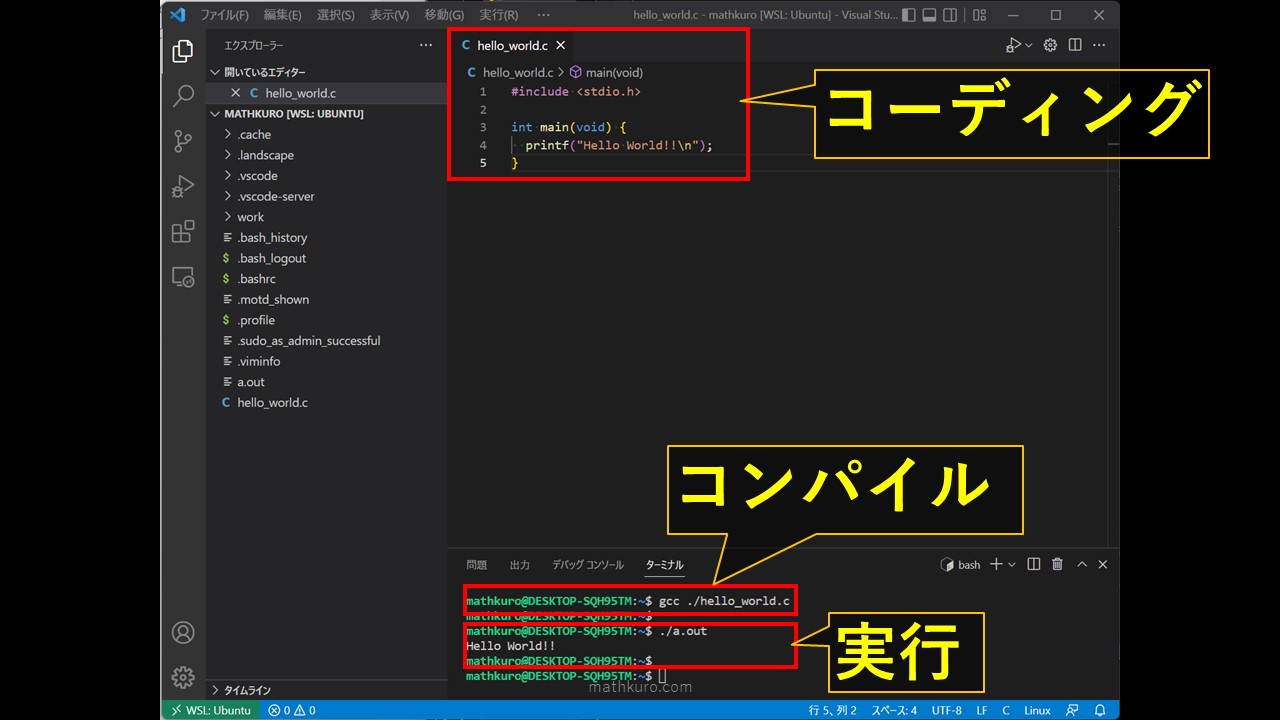
Task: Change the LF end of line setting
Action: tap(981, 710)
